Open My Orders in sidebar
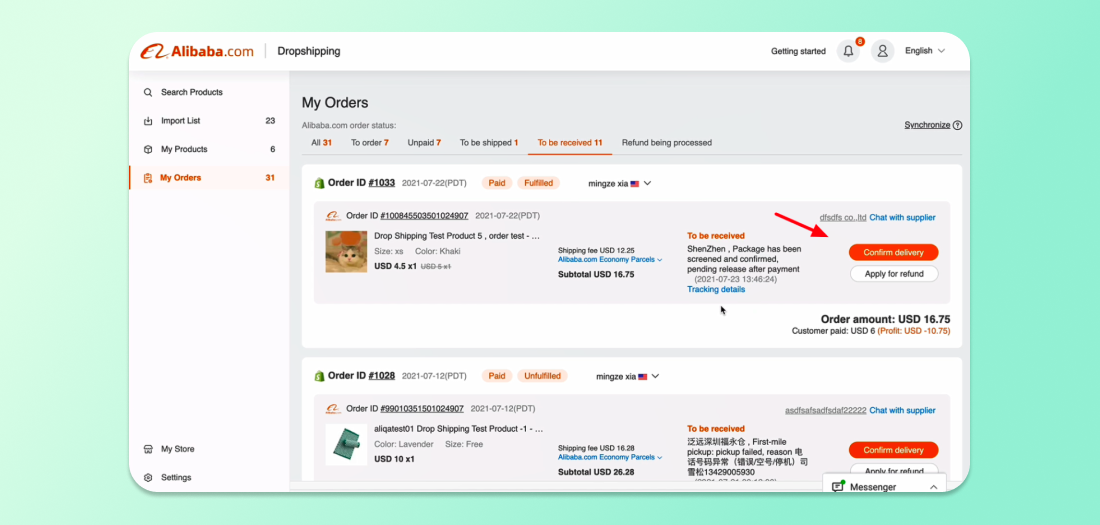Viewport: 1100px width, 525px height. coord(208,178)
